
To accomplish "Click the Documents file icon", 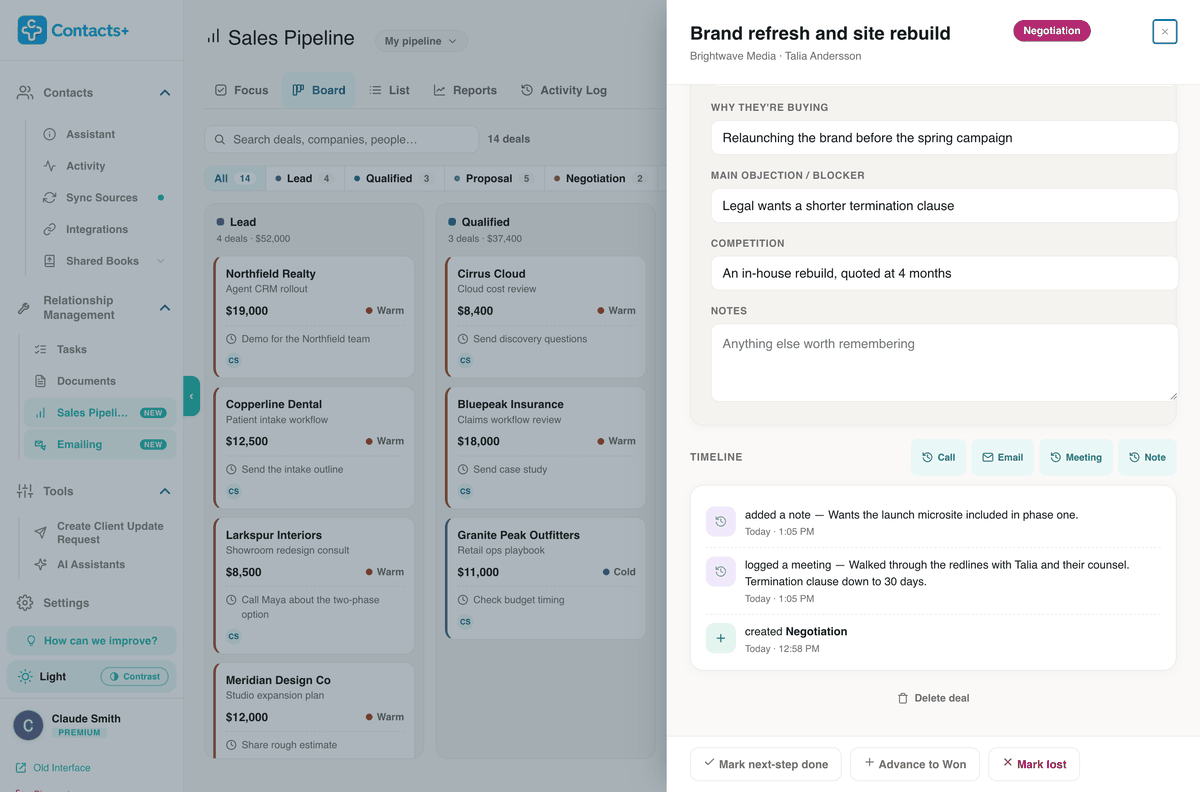I will click(40, 381).
